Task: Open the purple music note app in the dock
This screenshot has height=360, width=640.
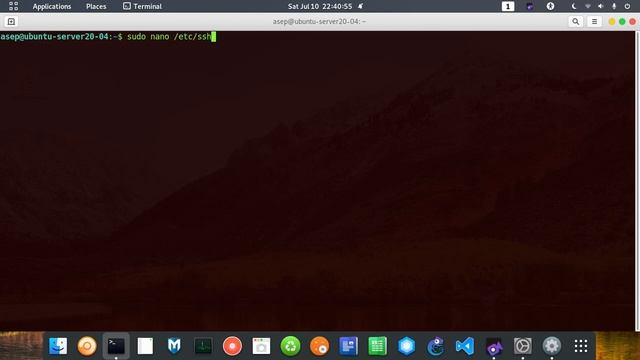Action: [x=494, y=346]
